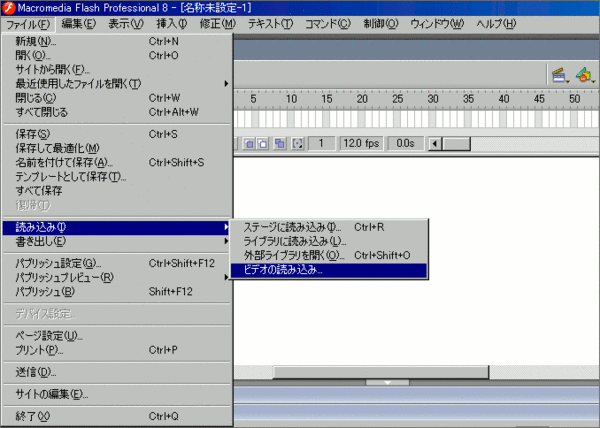Toggle Onion Skin Outlines button
This screenshot has width=600, height=428.
(x=263, y=144)
